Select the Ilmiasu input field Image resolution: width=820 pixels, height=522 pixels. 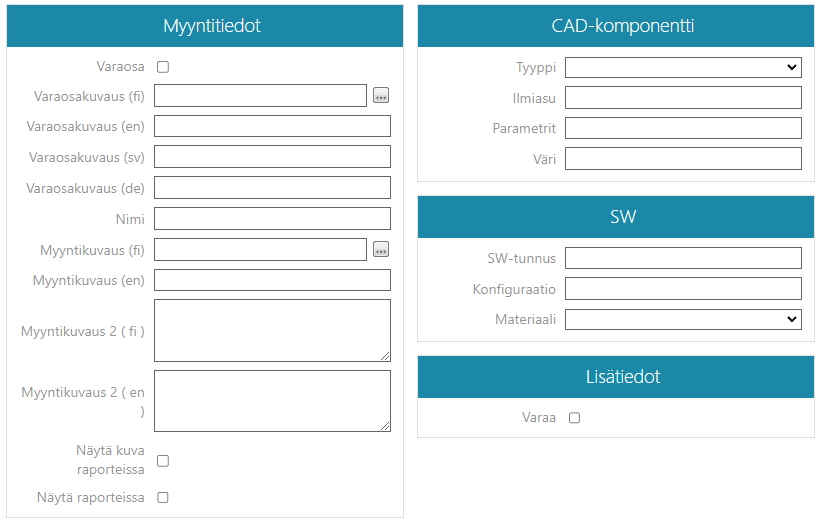pyautogui.click(x=683, y=98)
